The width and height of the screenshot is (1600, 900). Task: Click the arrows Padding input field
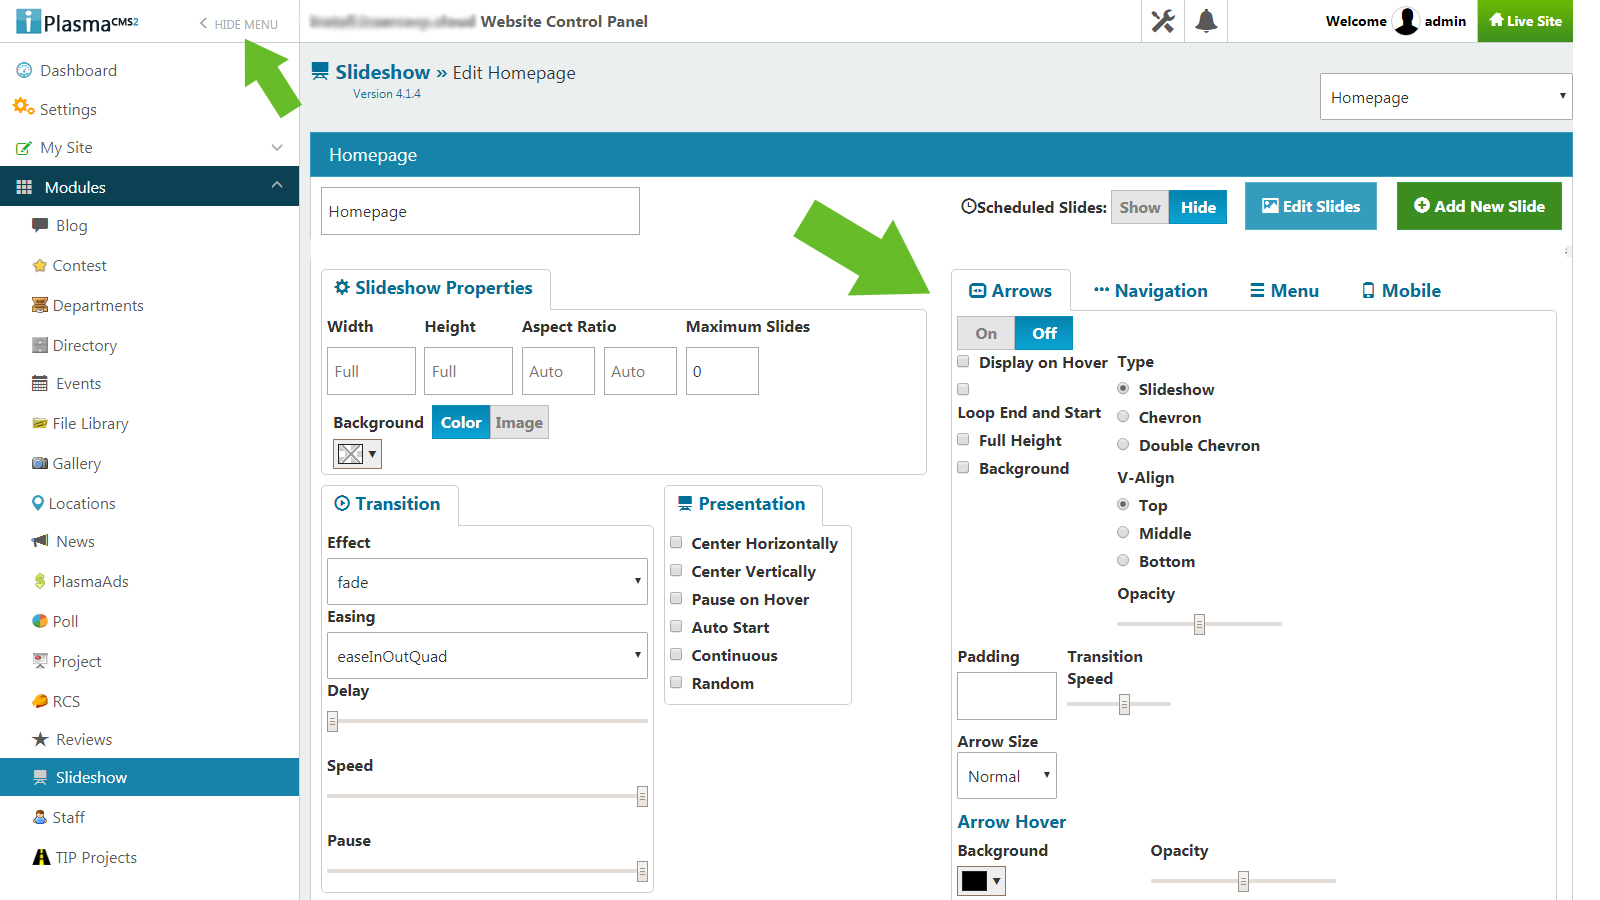click(1007, 696)
